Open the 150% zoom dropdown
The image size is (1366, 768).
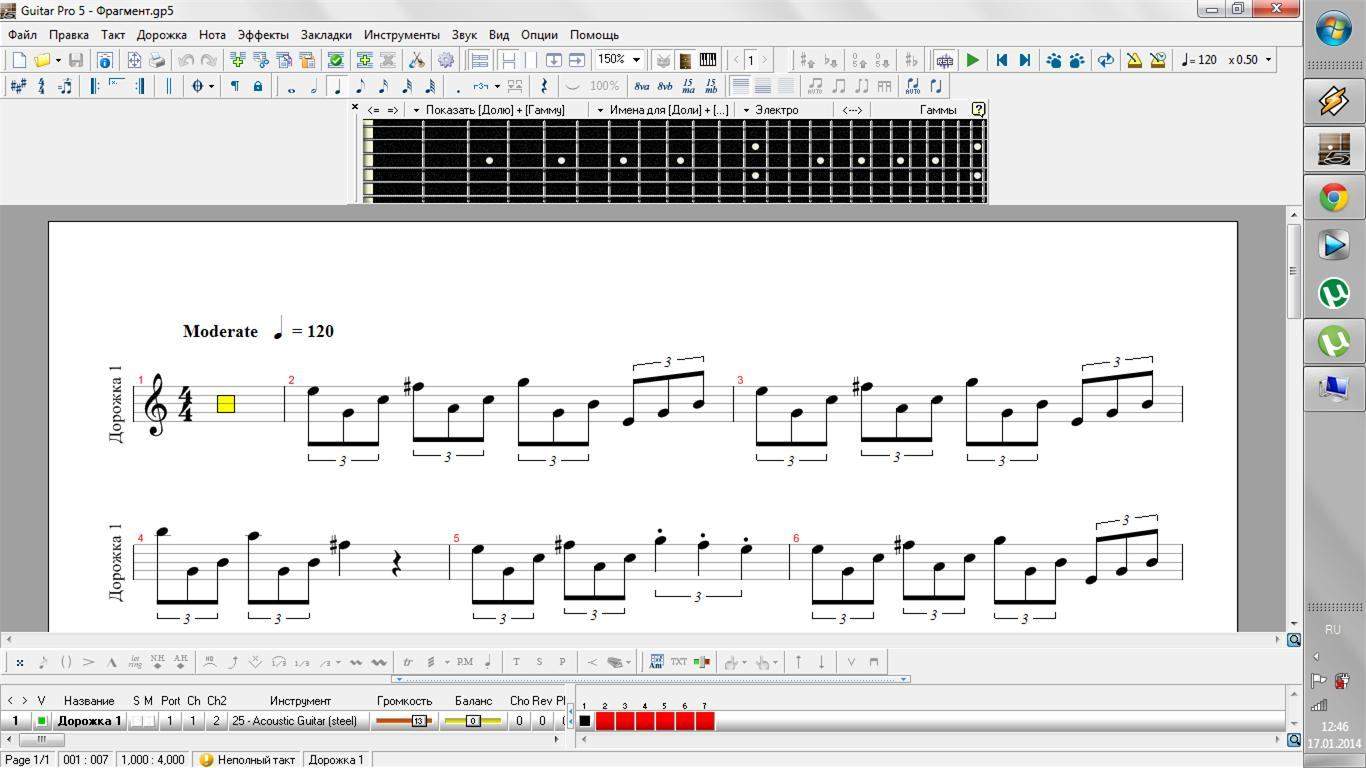click(636, 60)
